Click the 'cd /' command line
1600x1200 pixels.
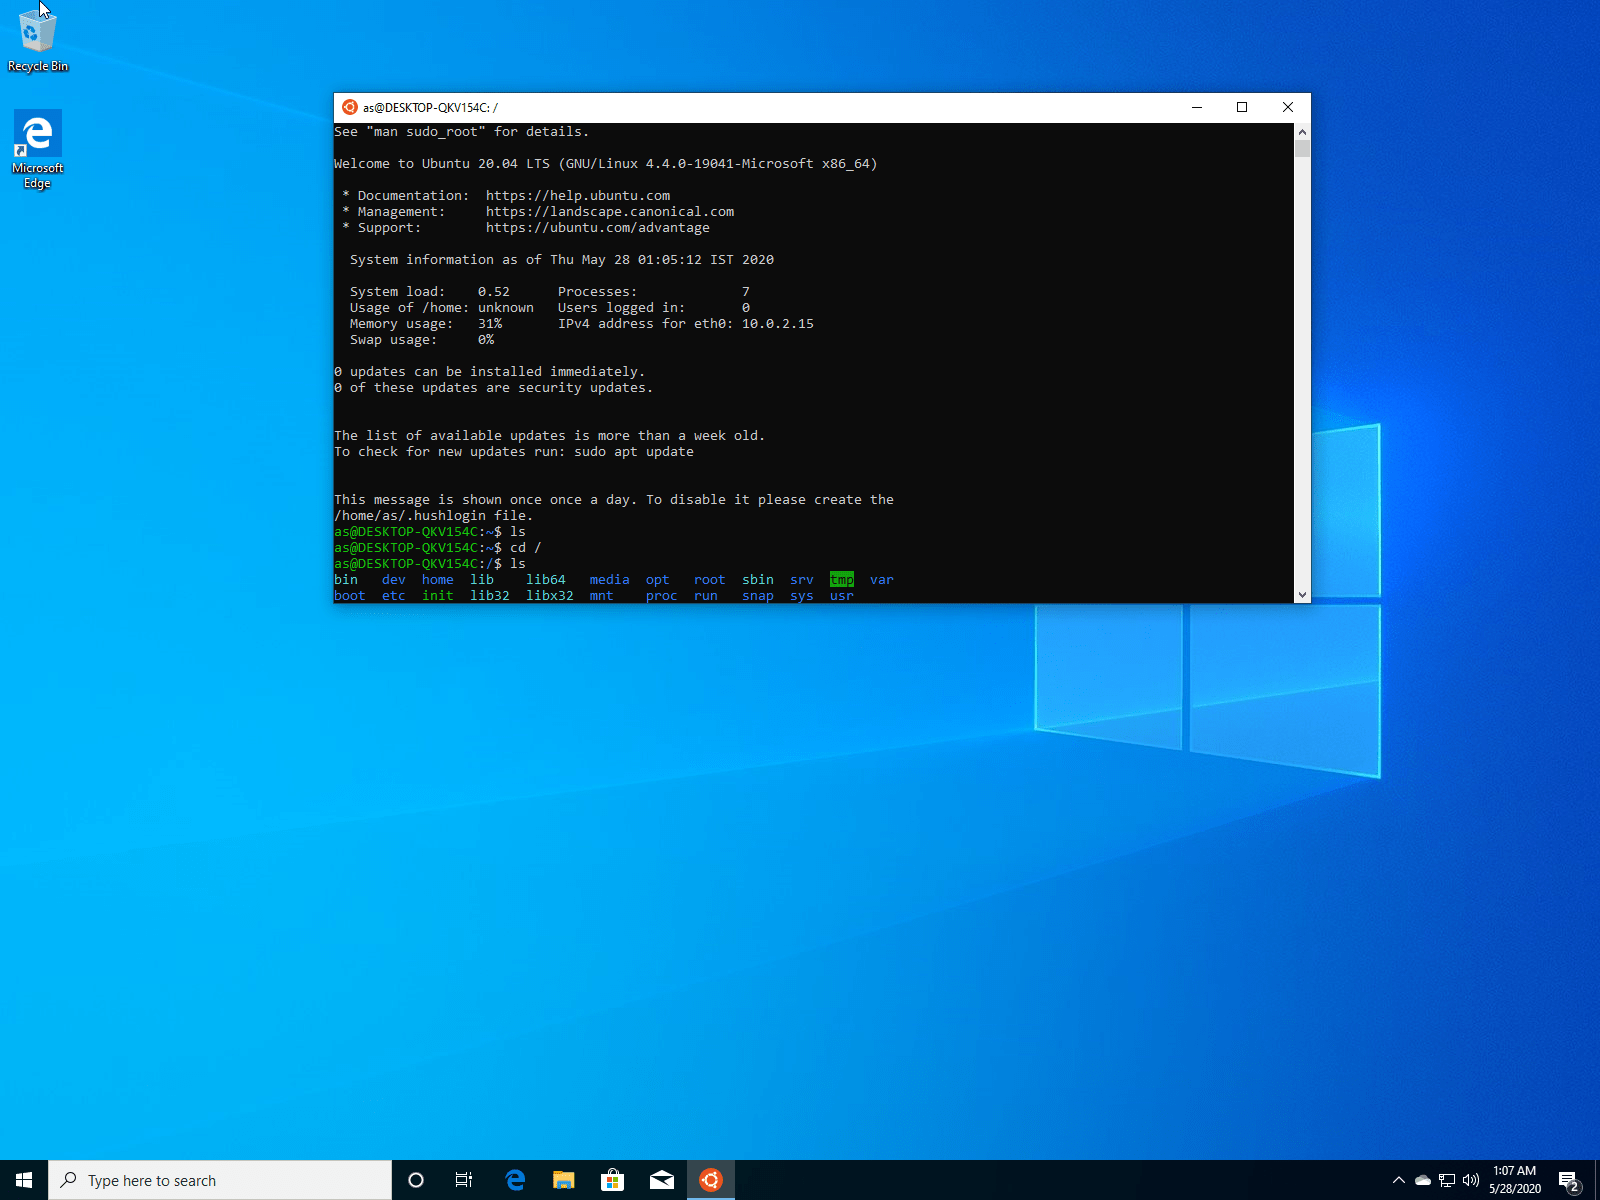coord(438,548)
